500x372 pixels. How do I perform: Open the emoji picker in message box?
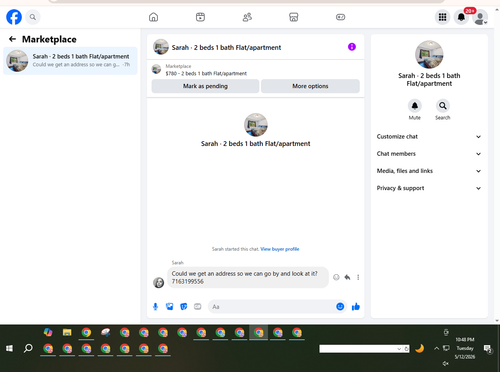(x=340, y=307)
